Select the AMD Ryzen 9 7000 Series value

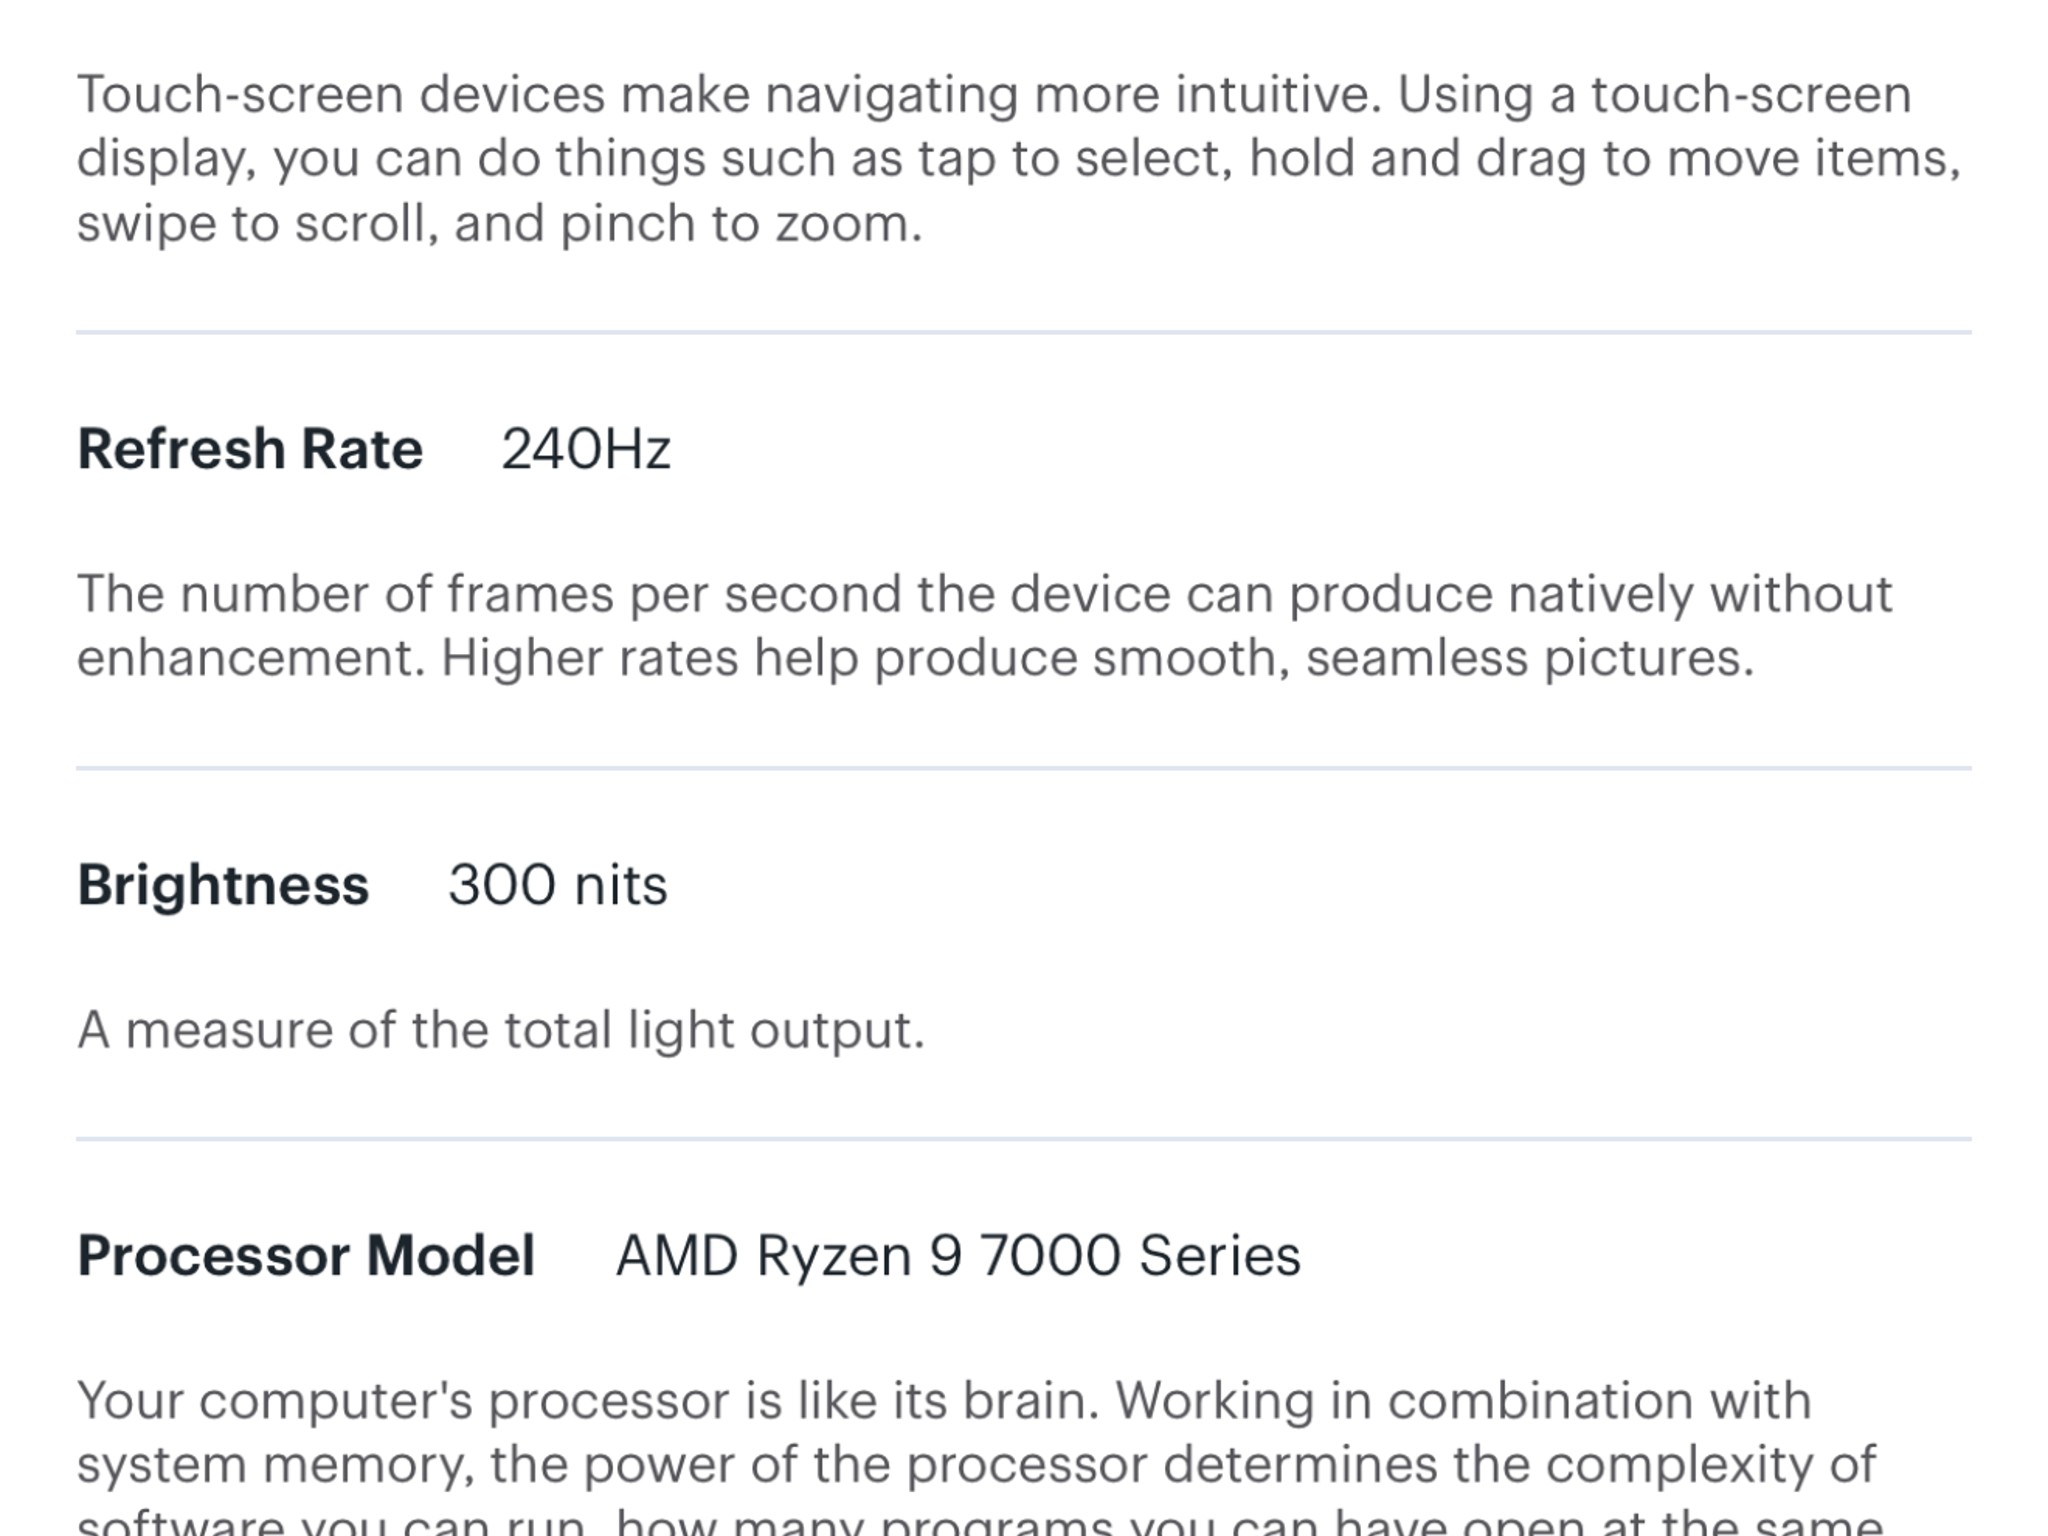click(x=958, y=1256)
